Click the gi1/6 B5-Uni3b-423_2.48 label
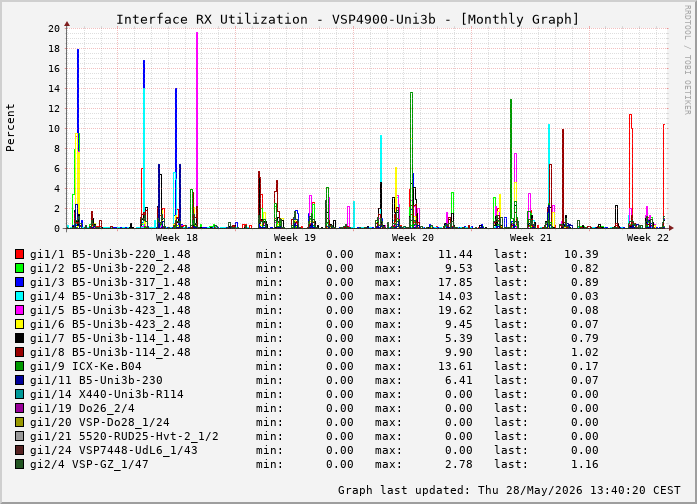The image size is (697, 504). pyautogui.click(x=110, y=324)
